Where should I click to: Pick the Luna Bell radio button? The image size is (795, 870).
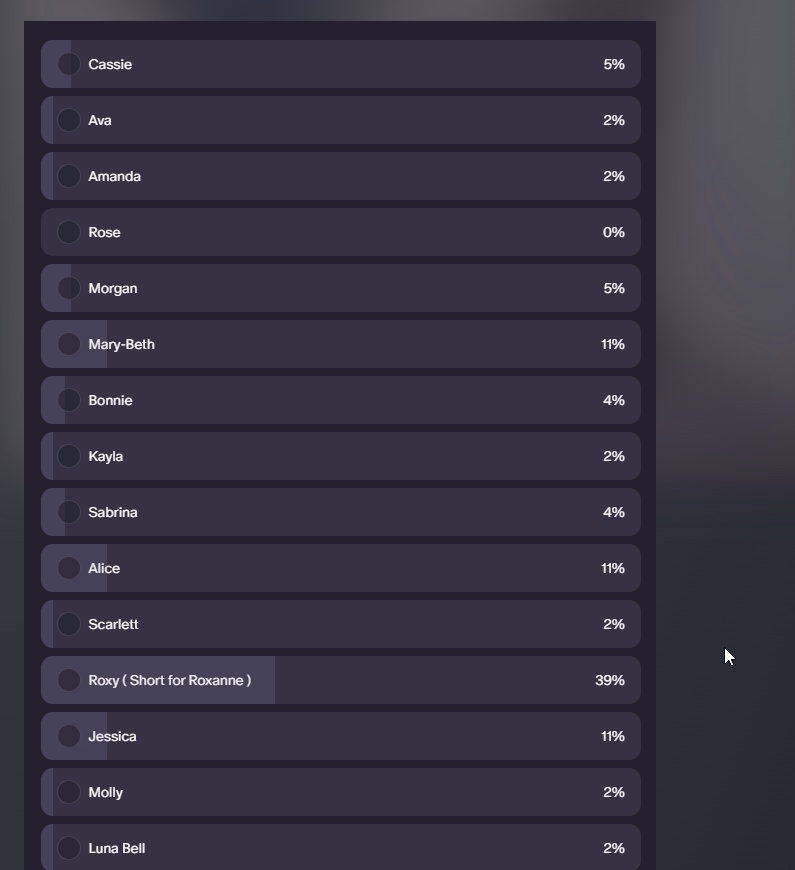[69, 848]
